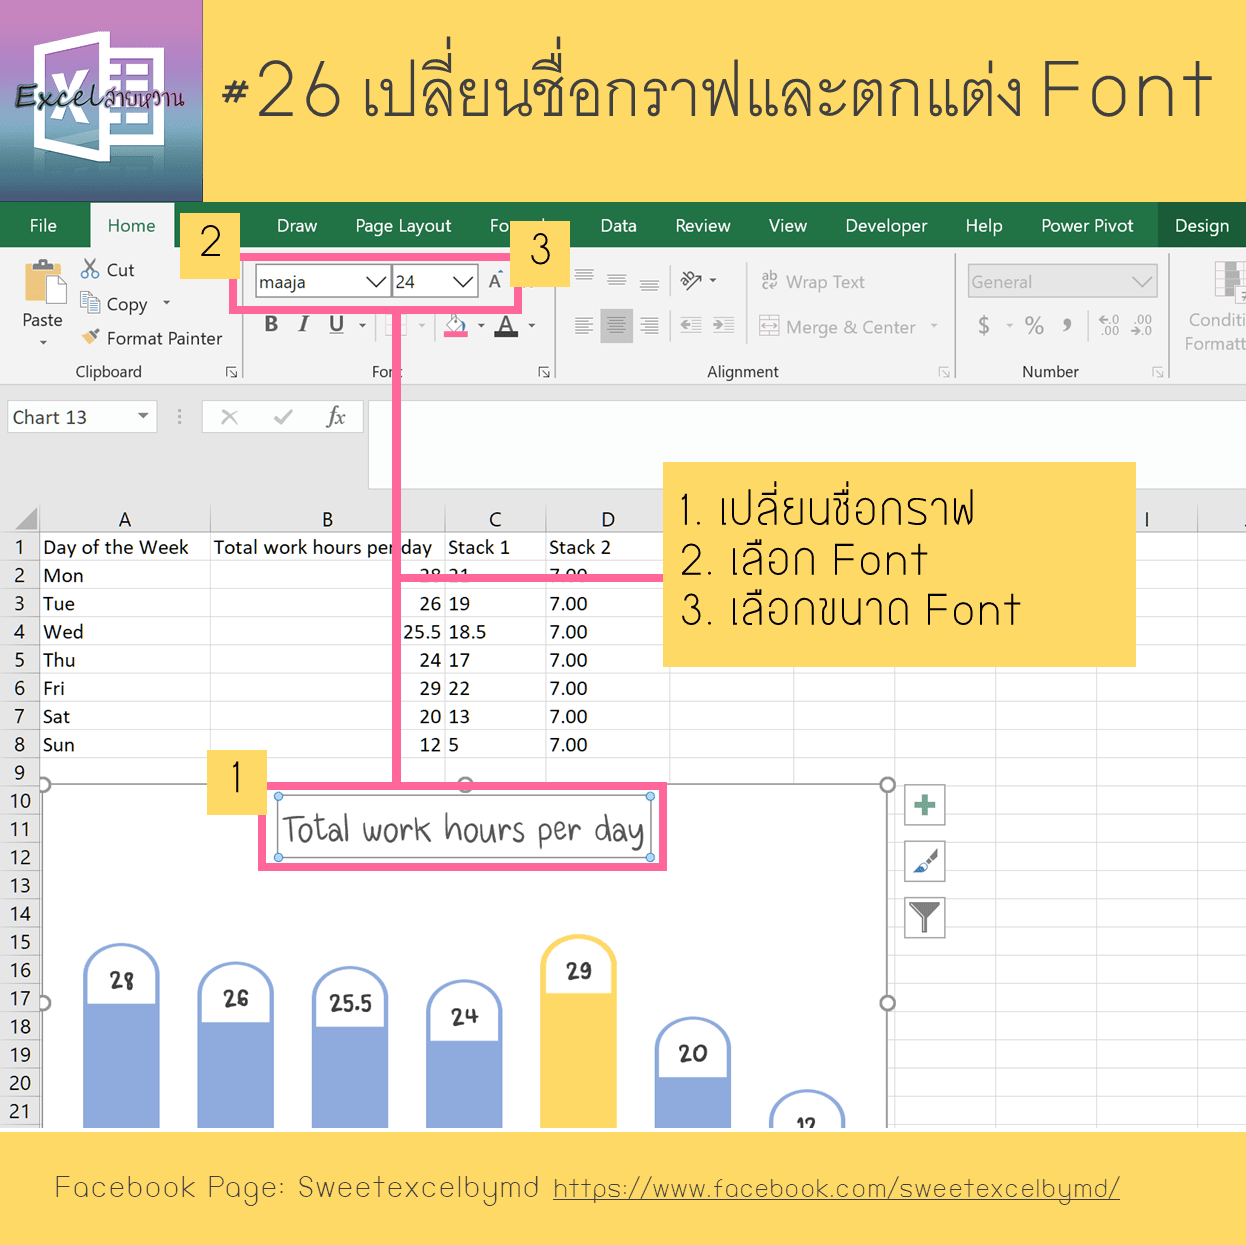Click the formula bar Enter checkmark
The image size is (1246, 1245).
[x=283, y=417]
